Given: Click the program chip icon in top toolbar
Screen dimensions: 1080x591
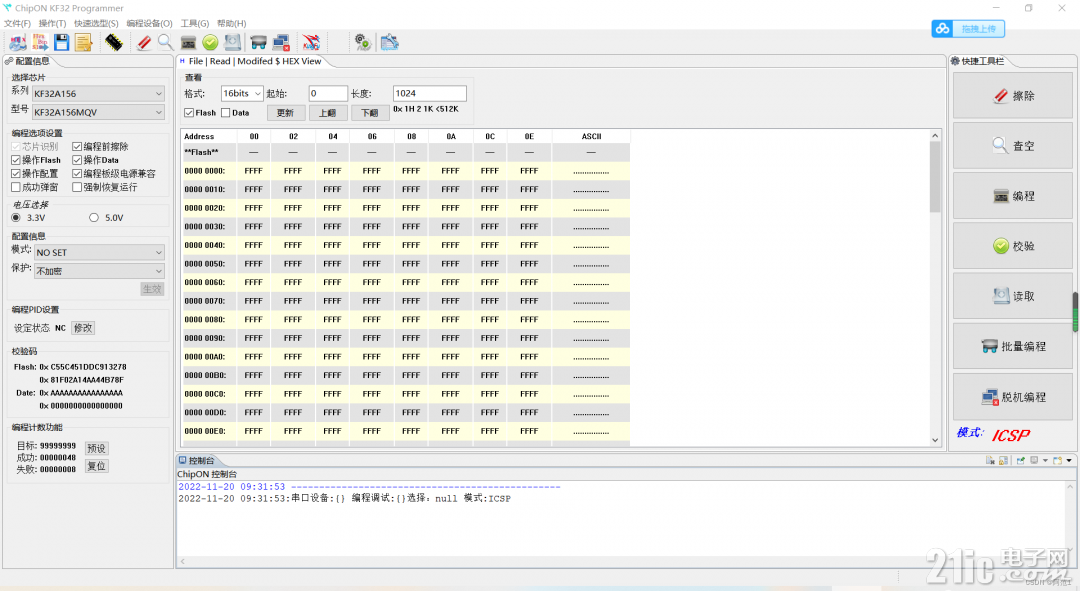Looking at the screenshot, I should (x=188, y=43).
